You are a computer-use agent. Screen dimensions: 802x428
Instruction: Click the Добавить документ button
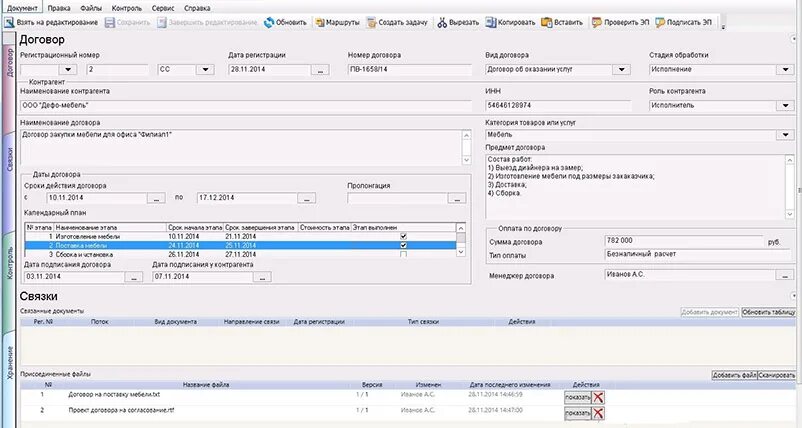709,312
